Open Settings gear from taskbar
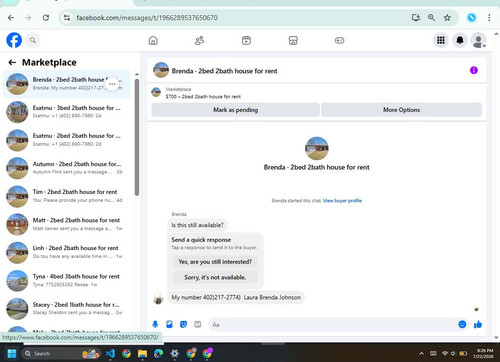This screenshot has width=500, height=362. tap(175, 353)
